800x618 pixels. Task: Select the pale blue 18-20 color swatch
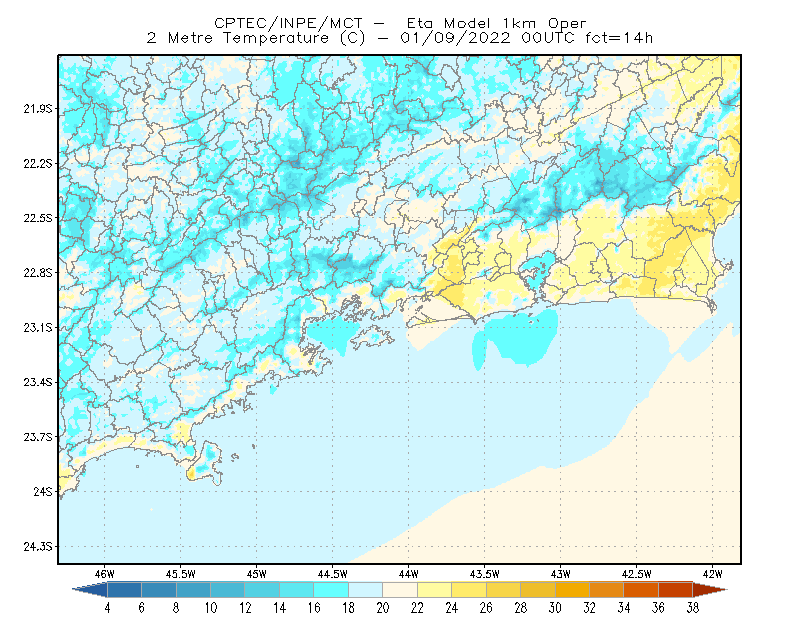coord(365,590)
